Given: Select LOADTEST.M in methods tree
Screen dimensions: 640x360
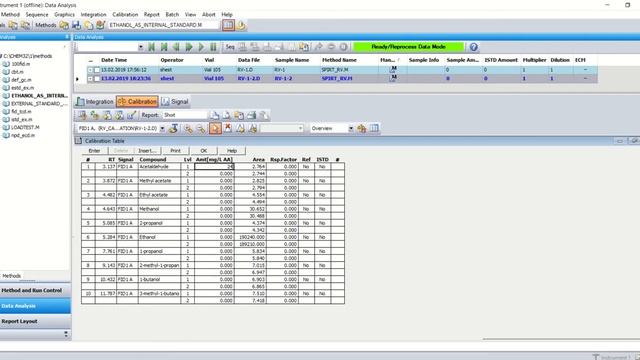Looking at the screenshot, I should [x=25, y=127].
